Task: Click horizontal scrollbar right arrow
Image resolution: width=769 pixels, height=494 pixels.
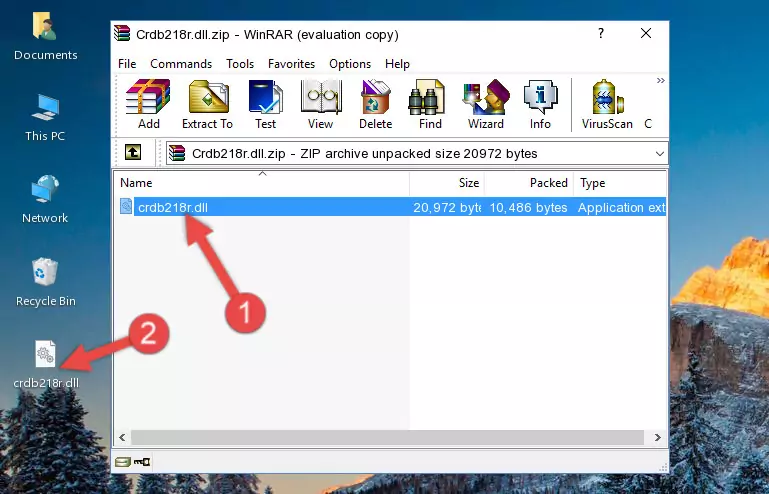Action: 658,438
